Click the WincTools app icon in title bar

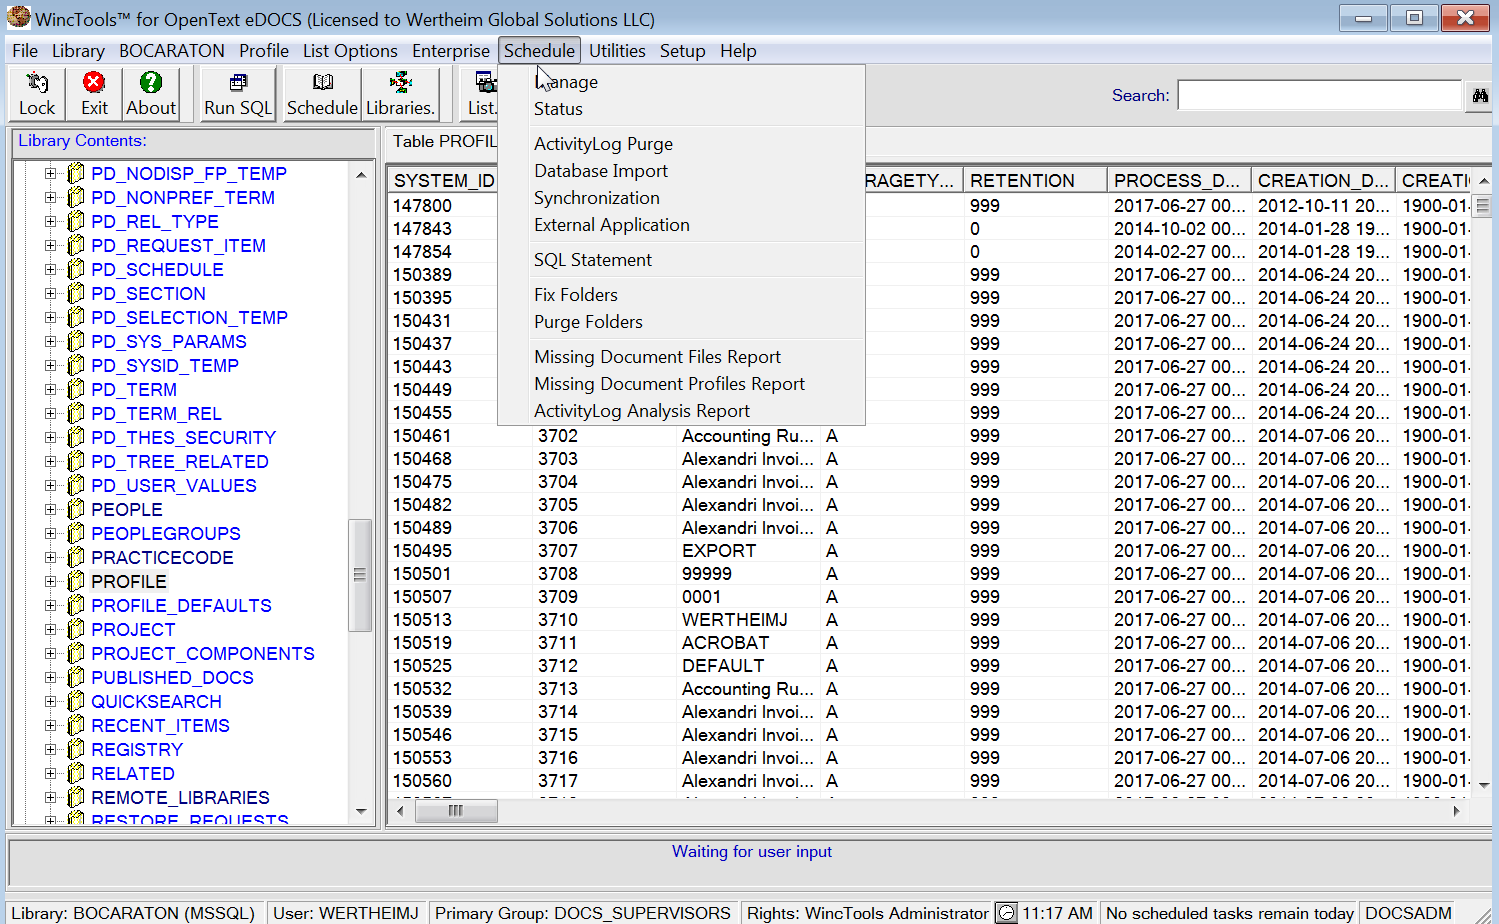[18, 18]
